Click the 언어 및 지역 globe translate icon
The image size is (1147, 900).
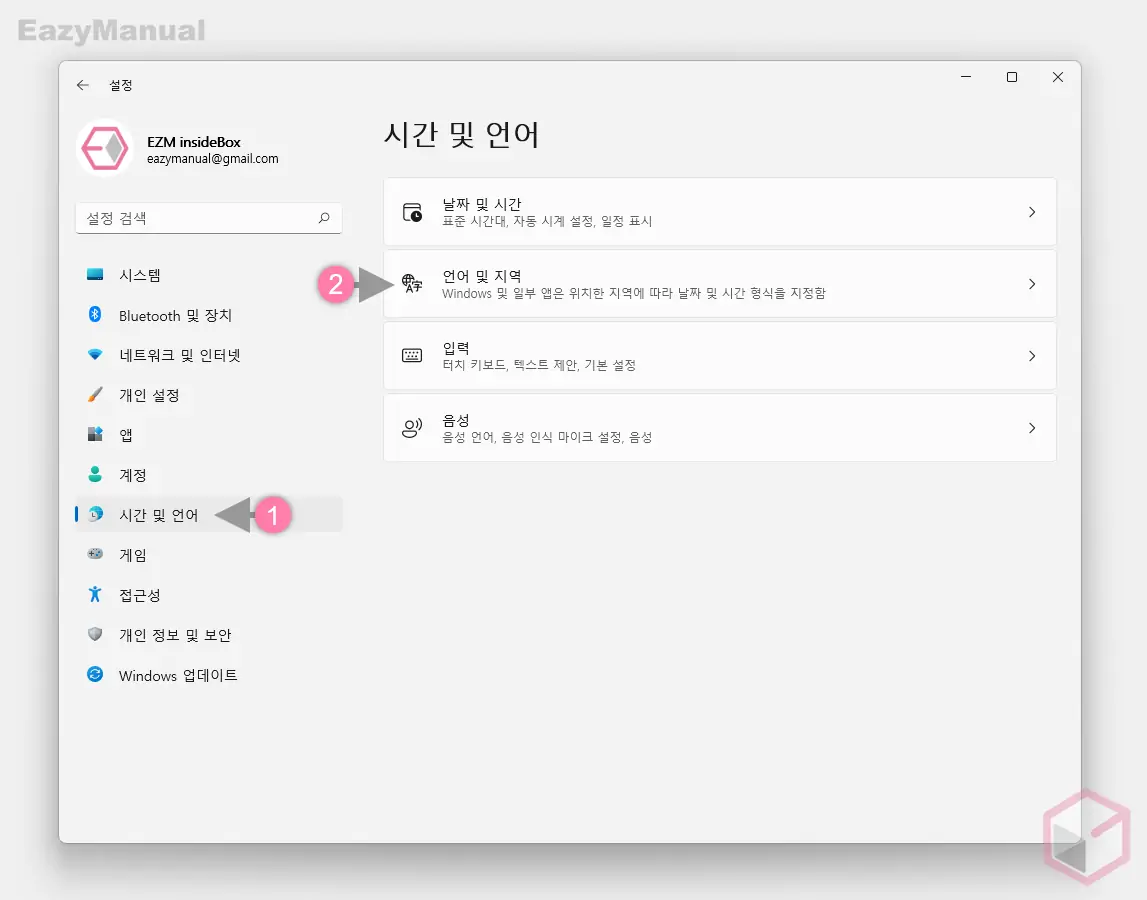pos(412,283)
